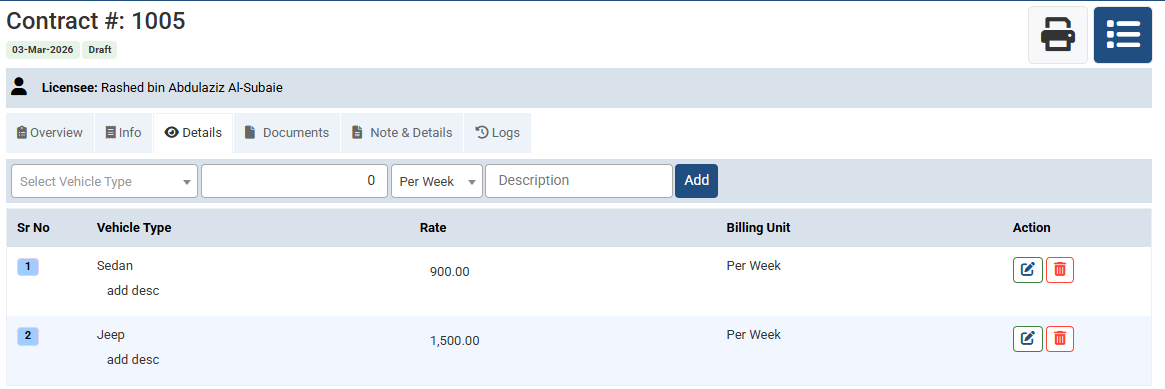Screen dimensions: 1165x389
Task: Switch to the Info tab
Action: 123,133
